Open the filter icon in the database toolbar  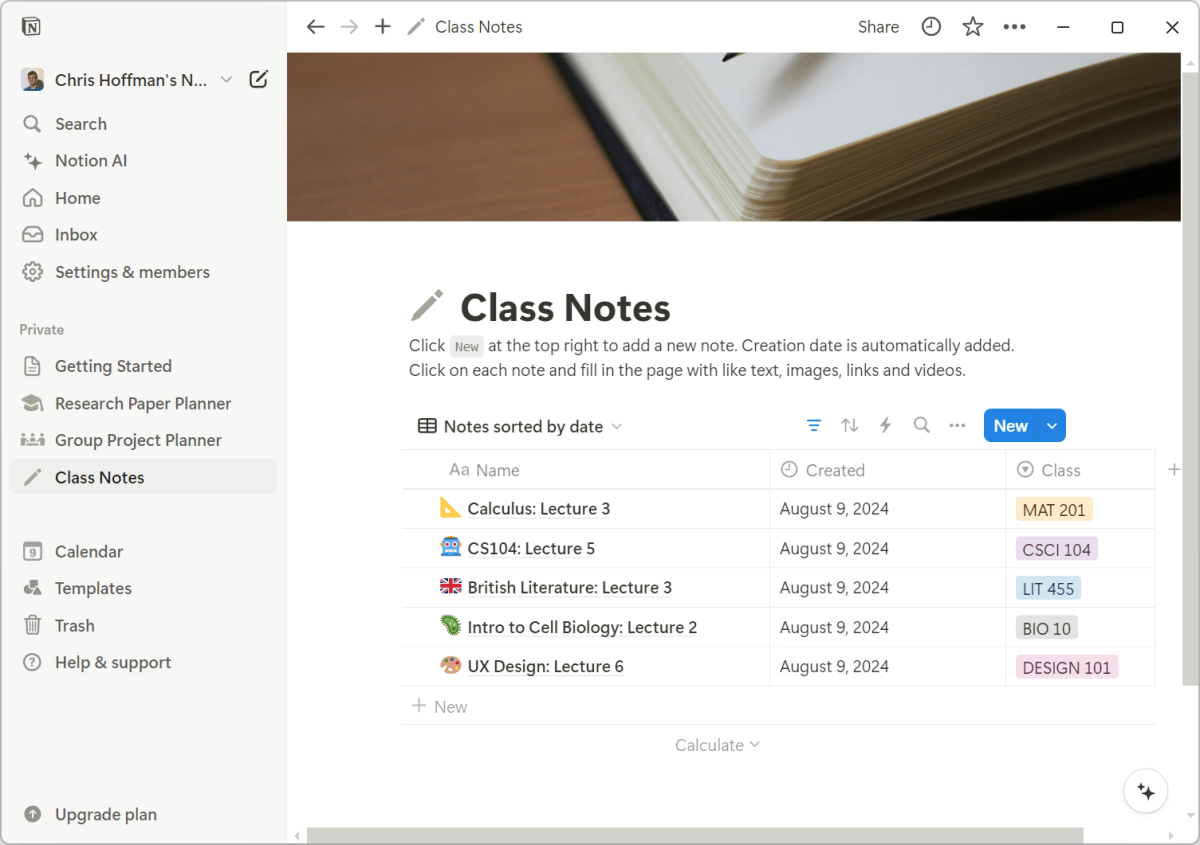click(814, 426)
